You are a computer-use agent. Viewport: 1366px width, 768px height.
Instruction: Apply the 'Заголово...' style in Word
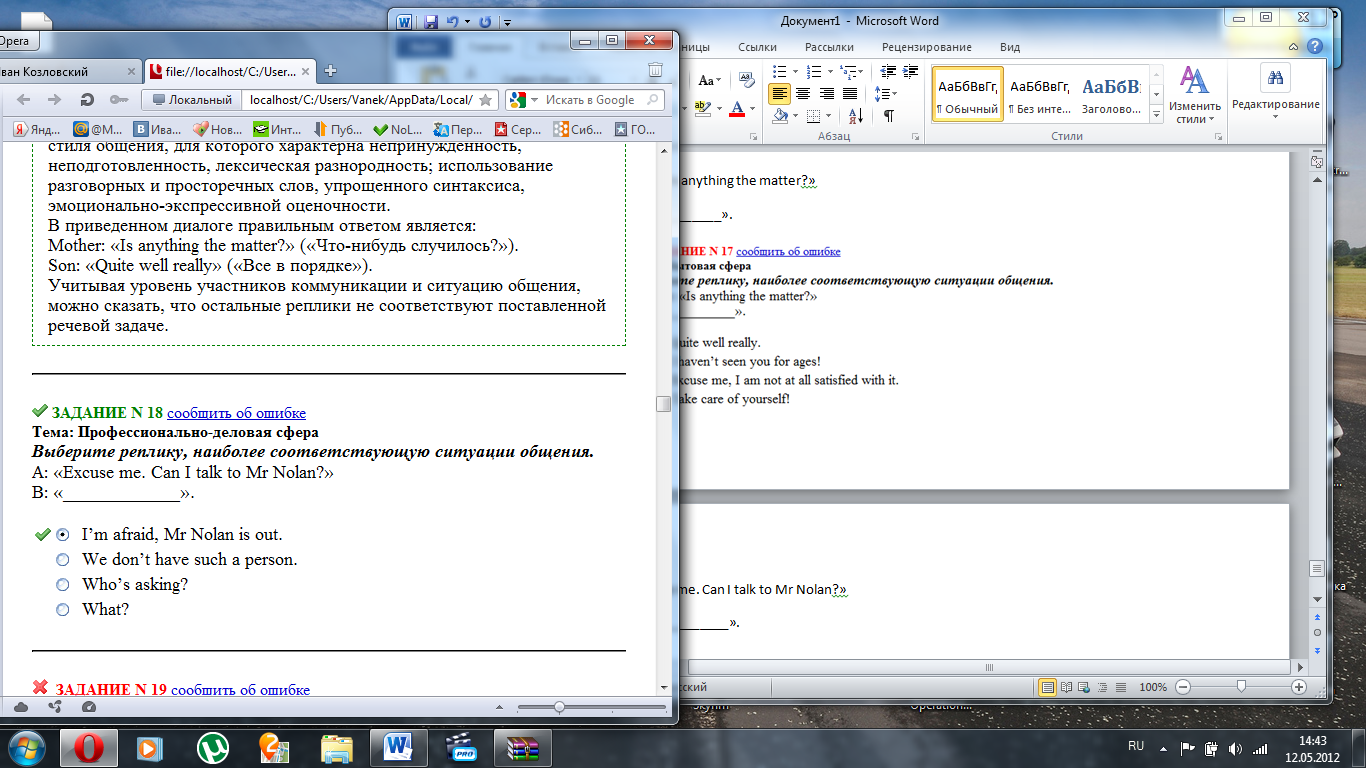1111,94
